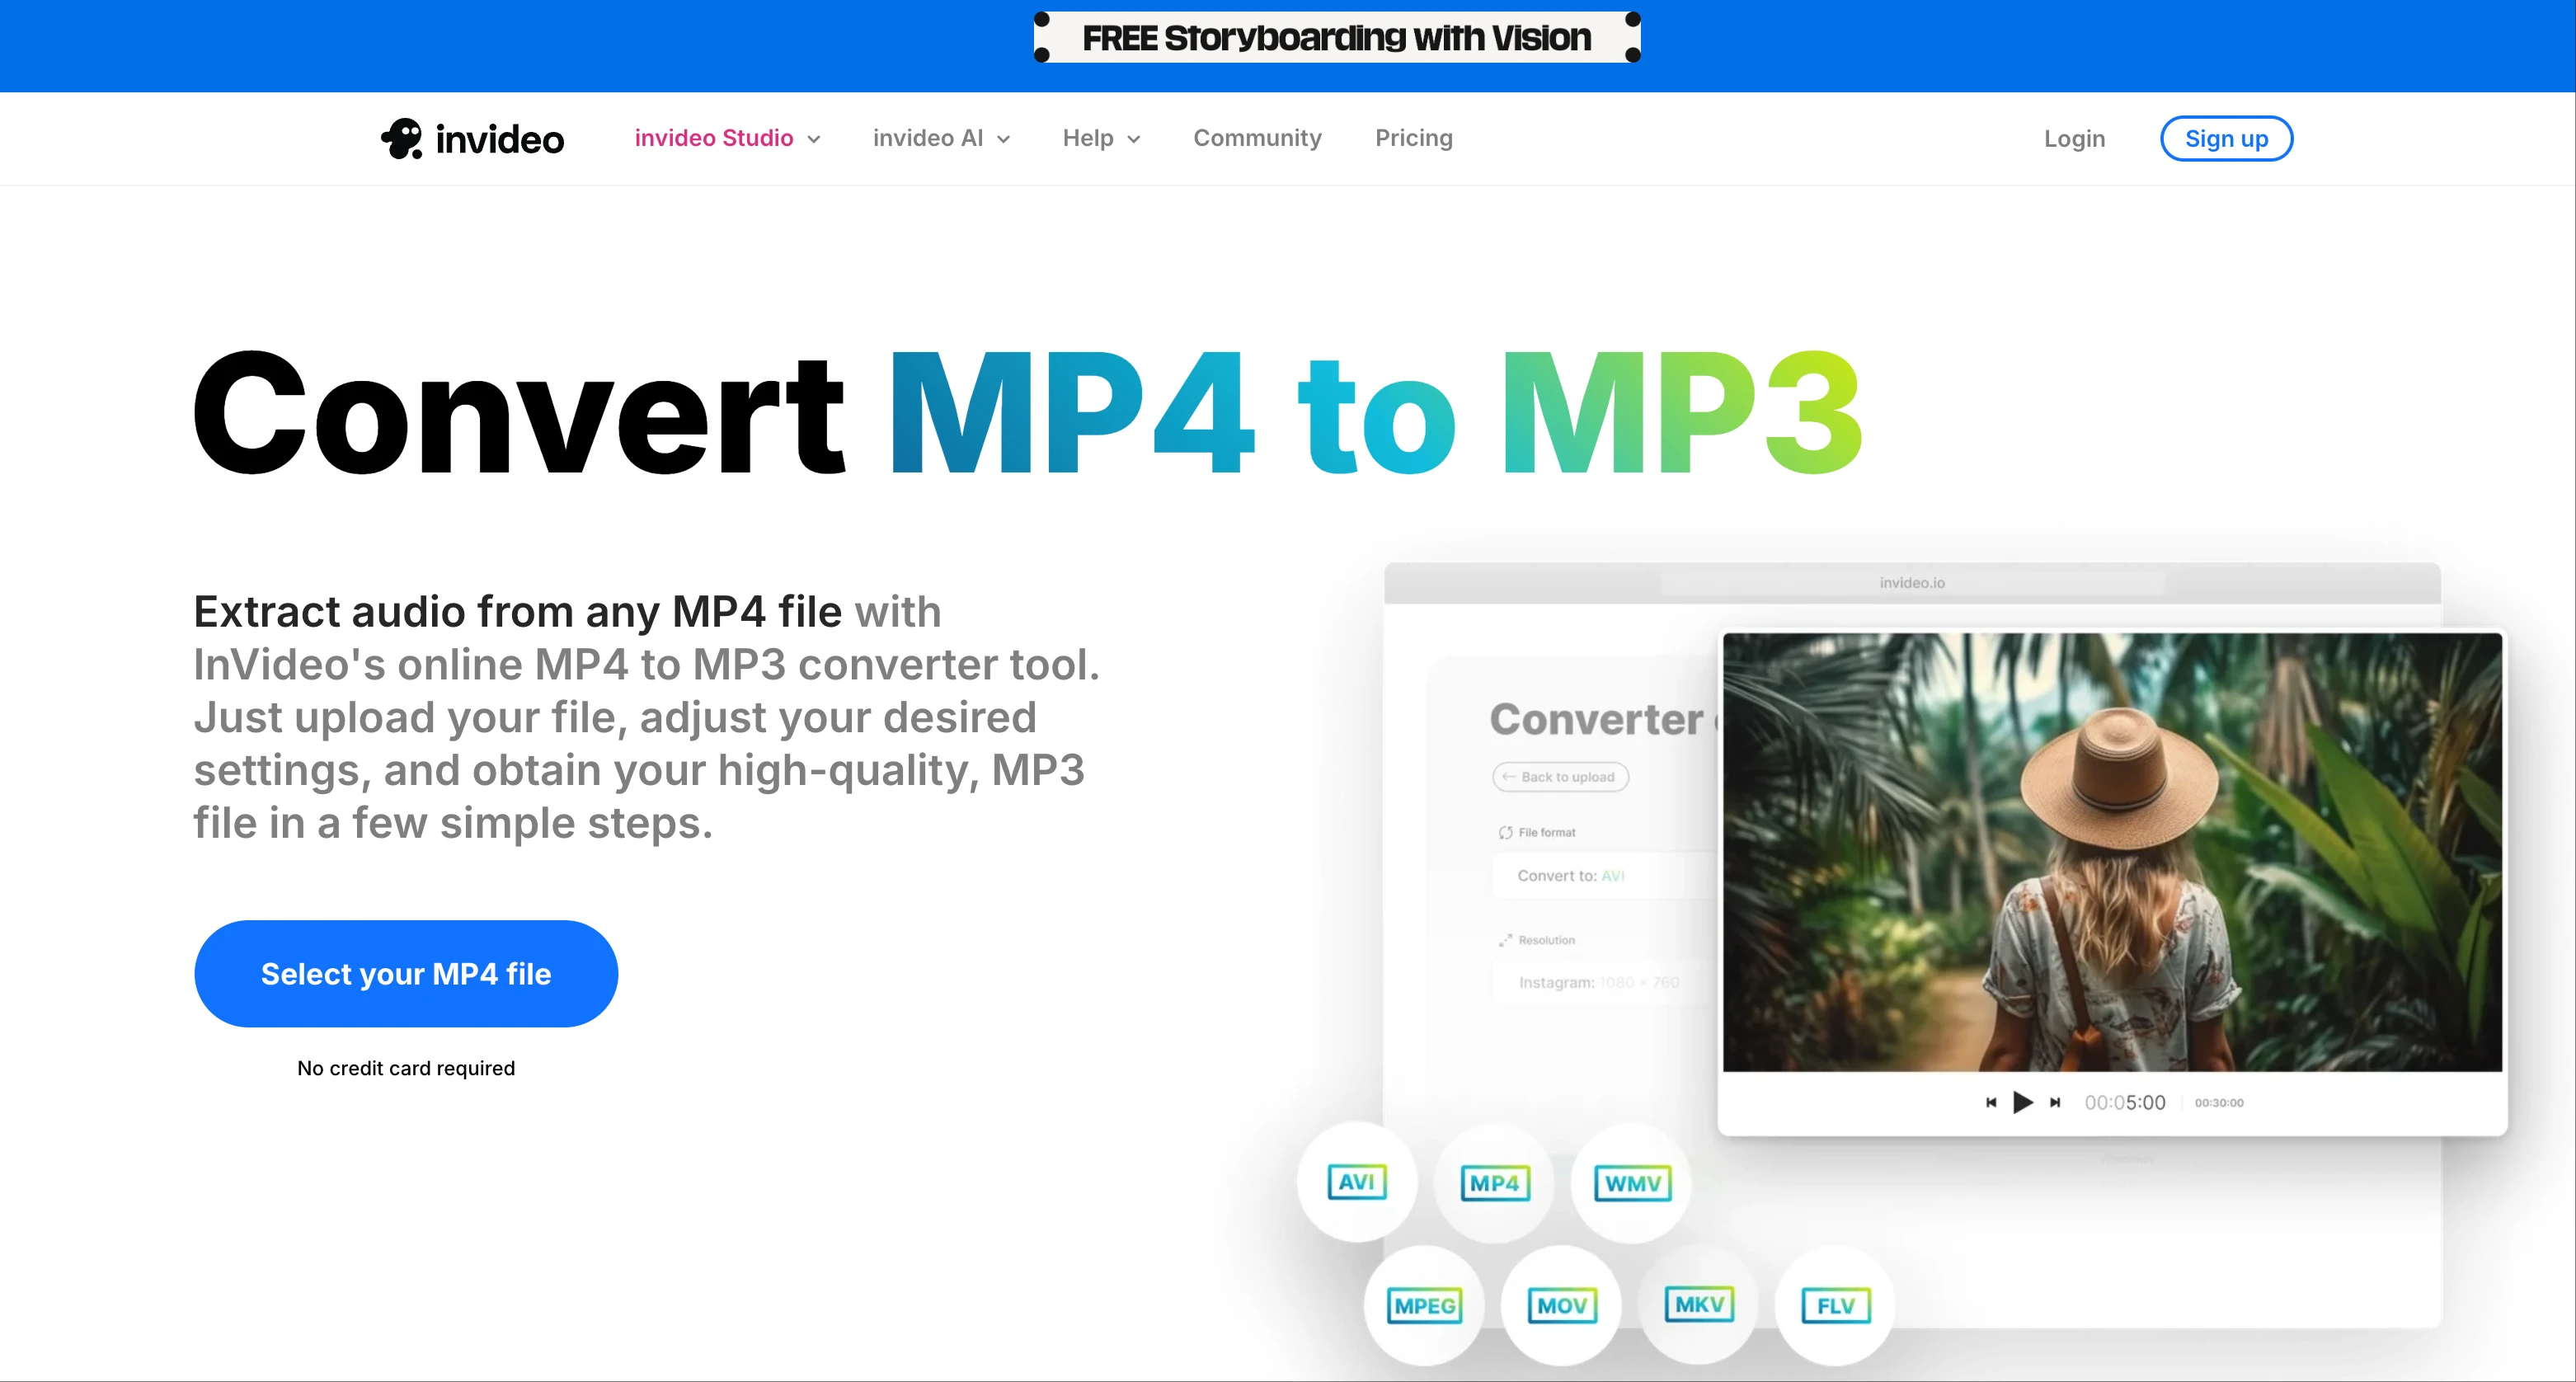The width and height of the screenshot is (2576, 1382).
Task: Click the FLV format badge
Action: tap(1835, 1305)
